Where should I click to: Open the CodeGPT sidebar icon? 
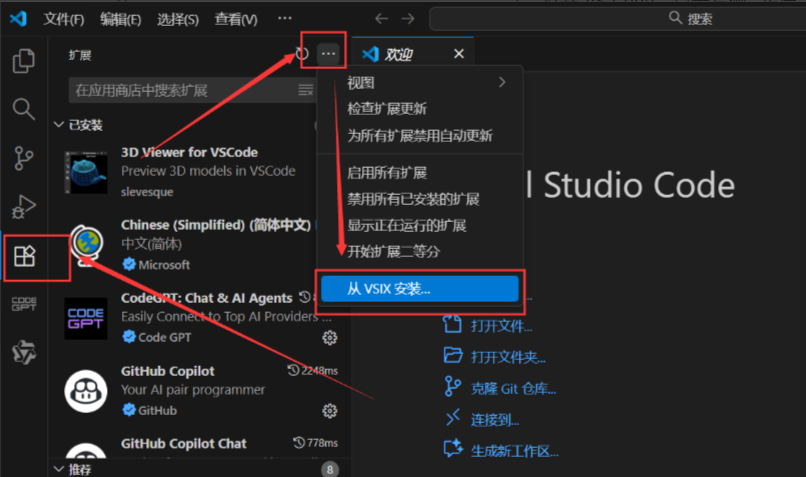click(x=24, y=304)
